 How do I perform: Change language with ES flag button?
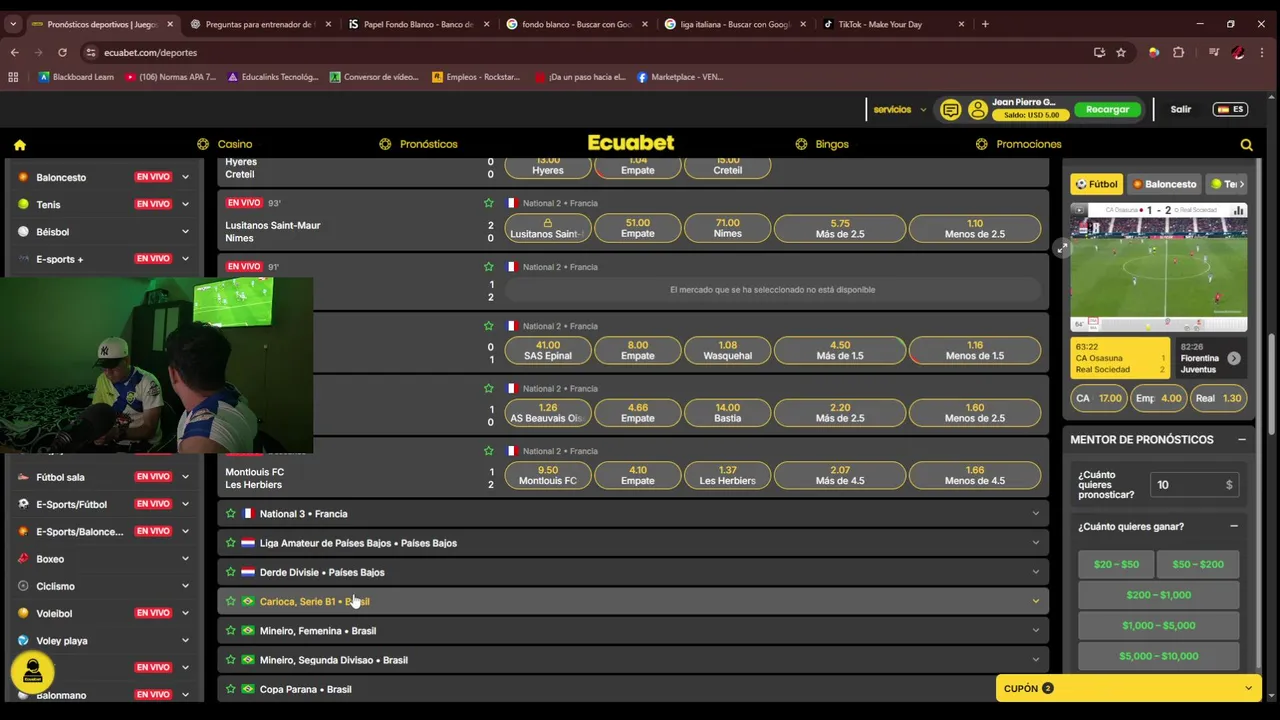(x=1230, y=109)
